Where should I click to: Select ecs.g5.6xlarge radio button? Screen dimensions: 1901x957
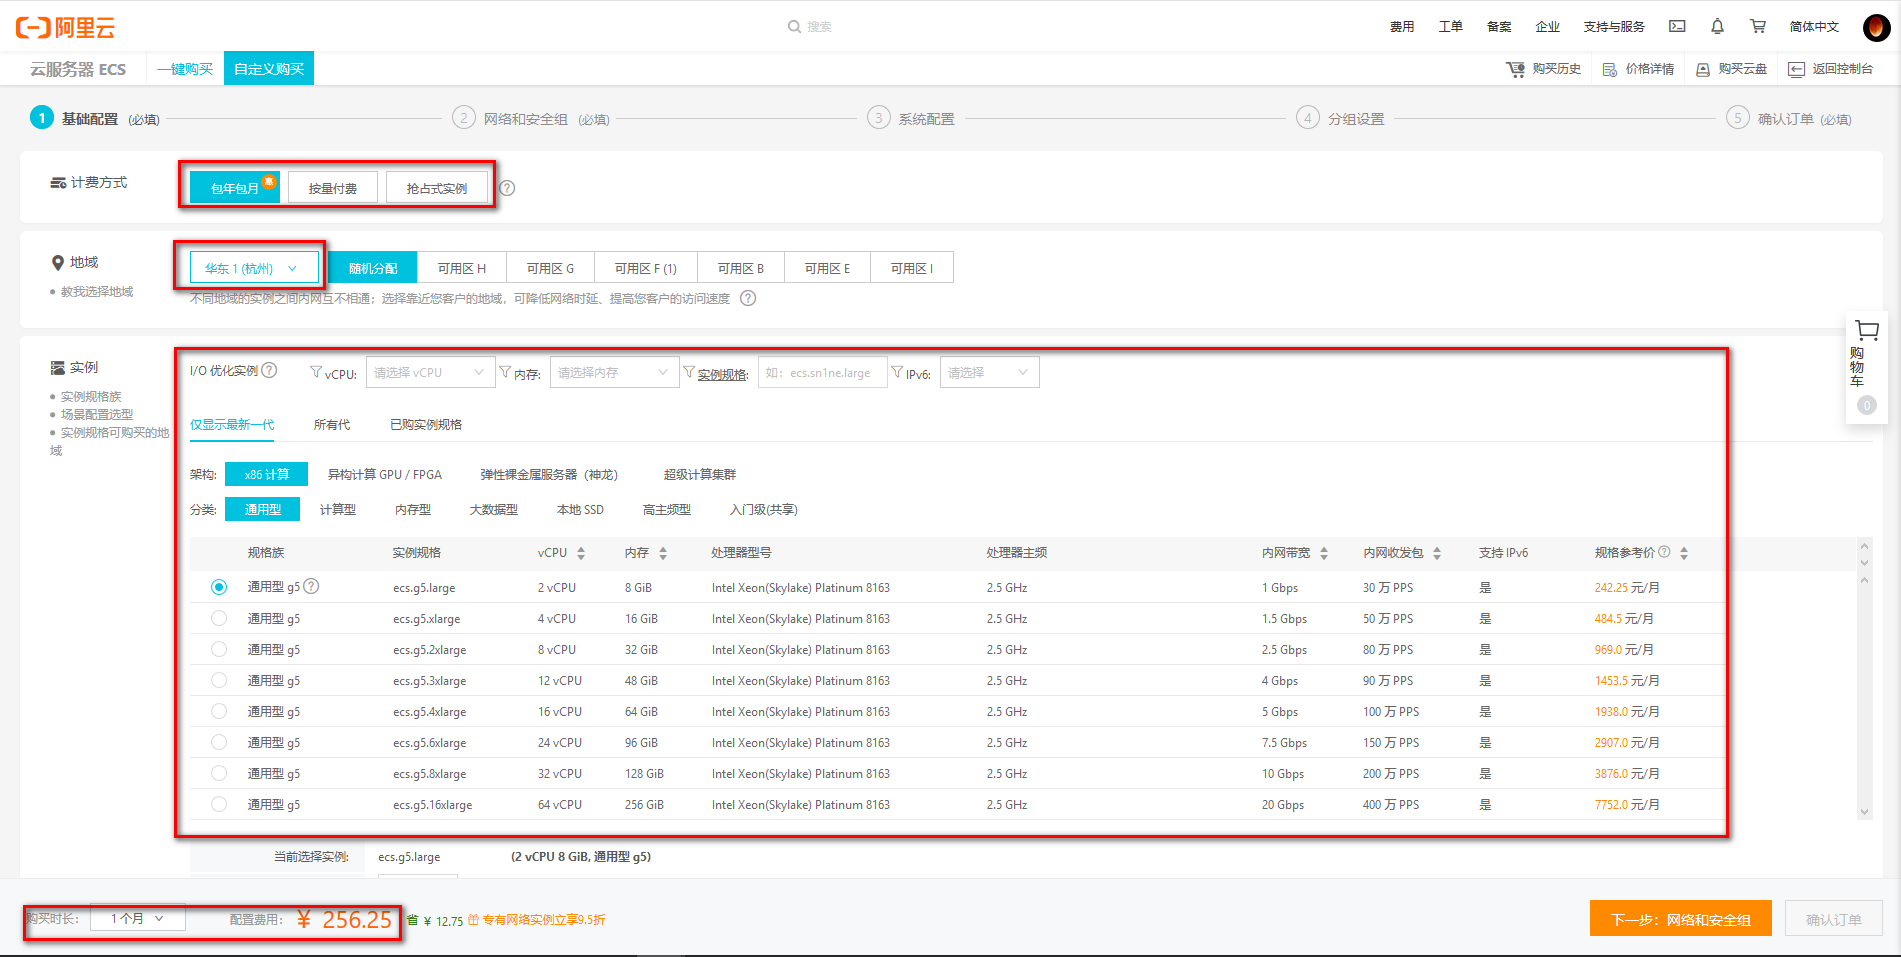coord(219,742)
